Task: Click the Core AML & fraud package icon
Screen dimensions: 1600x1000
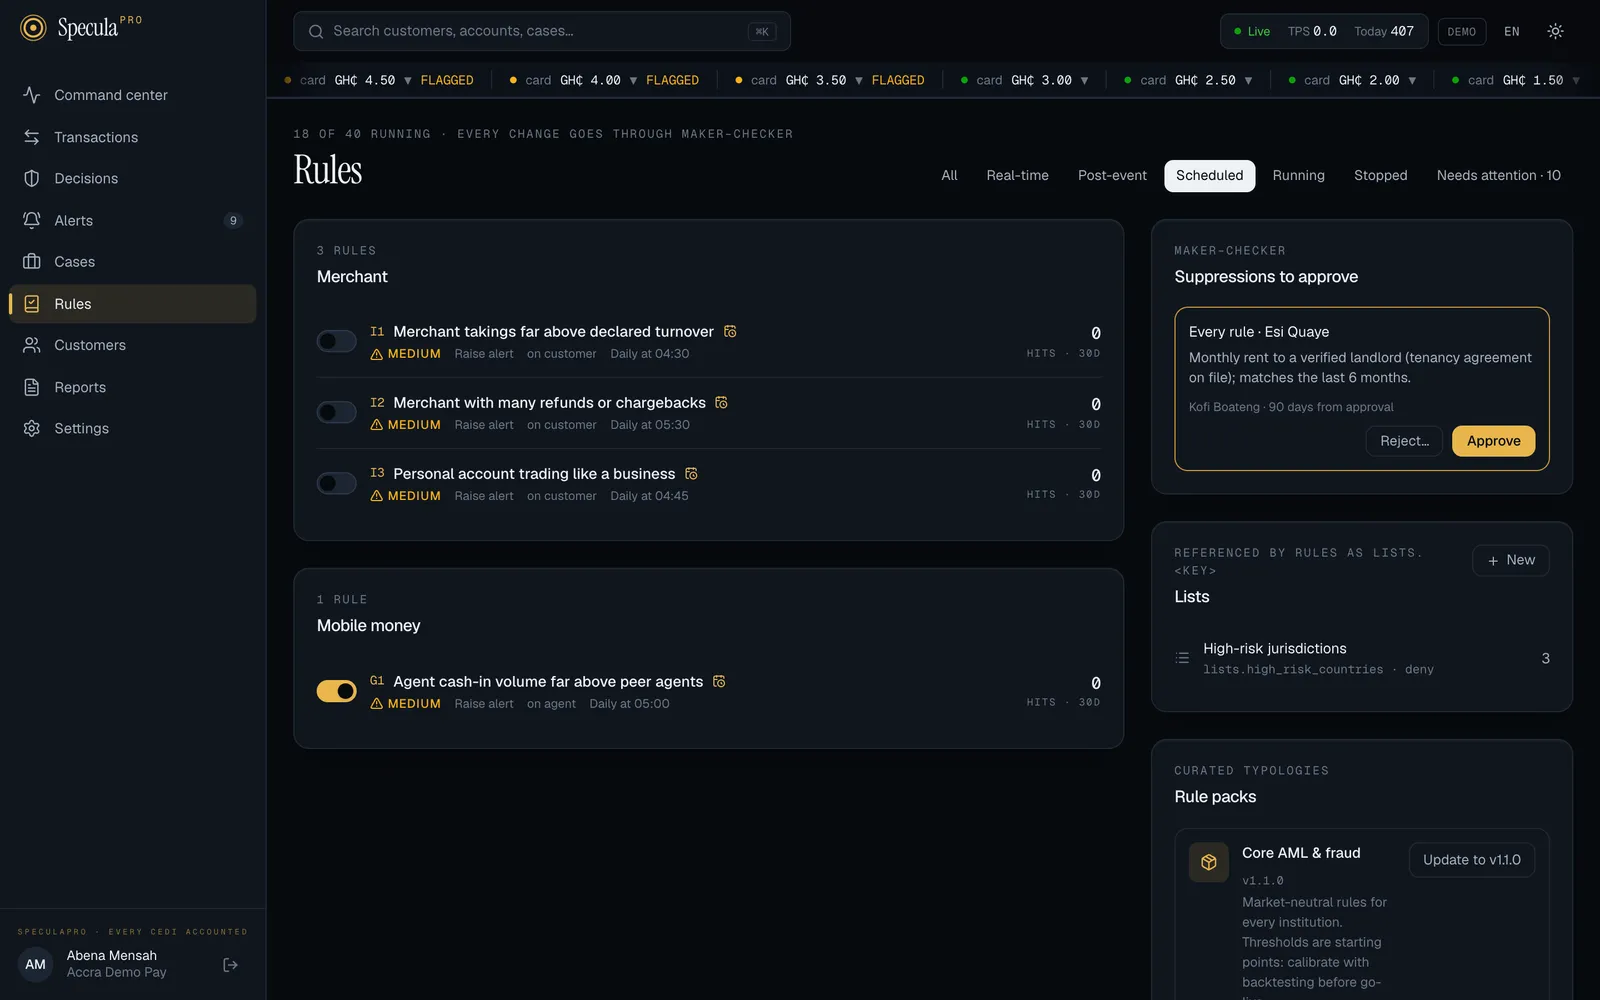Action: tap(1208, 862)
